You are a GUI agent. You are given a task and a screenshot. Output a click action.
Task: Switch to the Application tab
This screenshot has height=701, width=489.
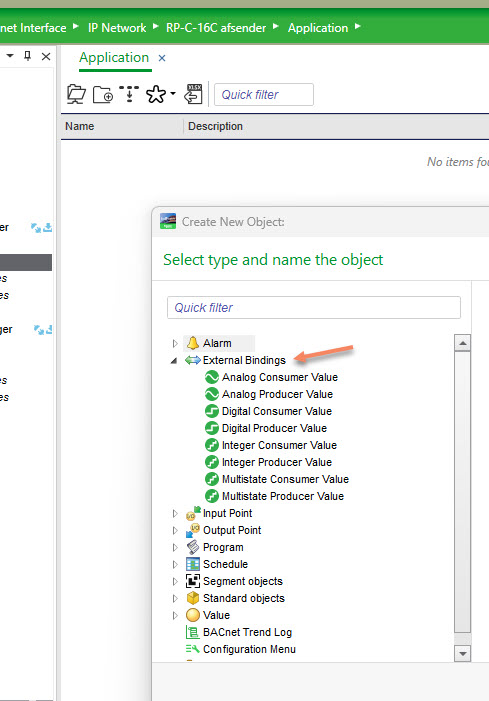[114, 58]
